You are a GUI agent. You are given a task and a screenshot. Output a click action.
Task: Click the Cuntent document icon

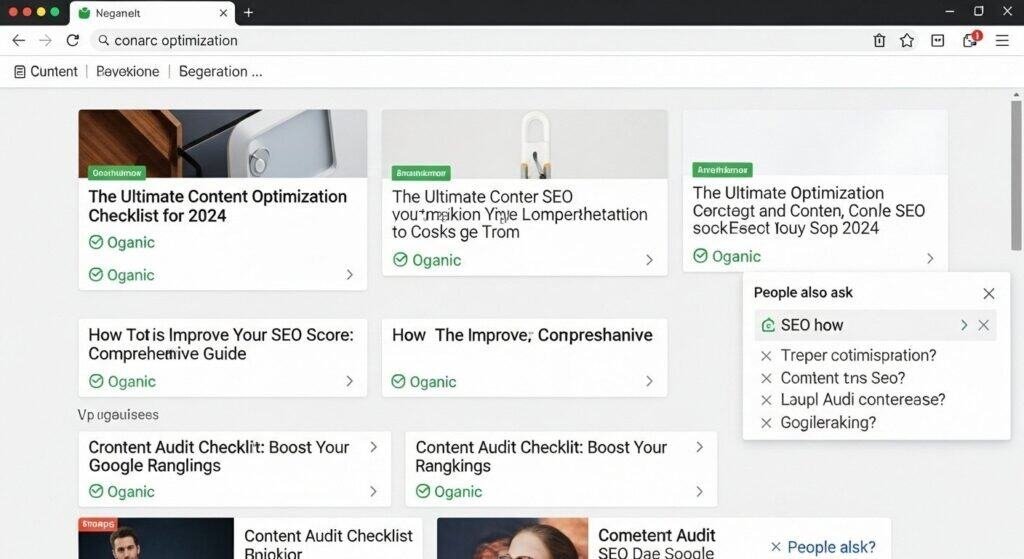click(x=20, y=72)
